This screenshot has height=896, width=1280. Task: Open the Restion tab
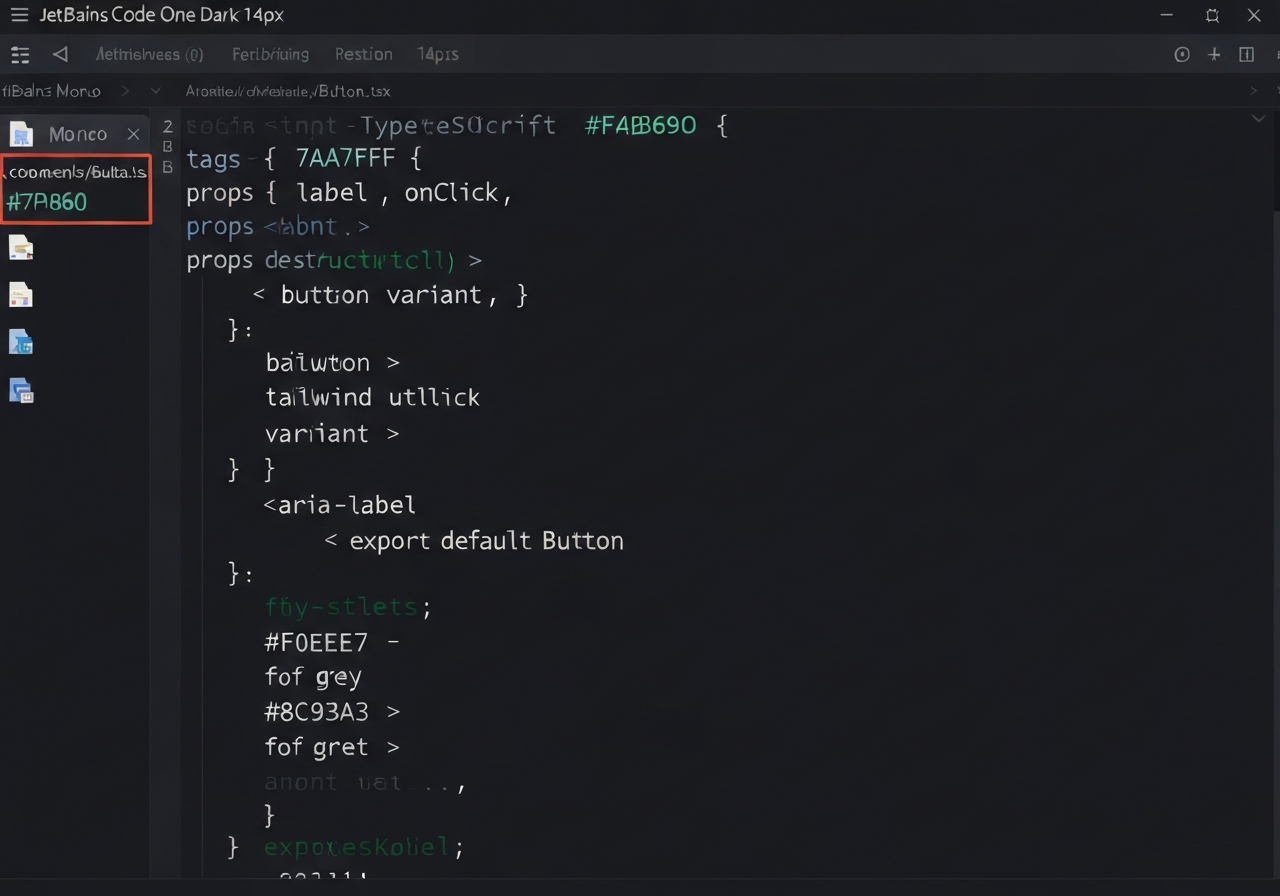click(363, 54)
